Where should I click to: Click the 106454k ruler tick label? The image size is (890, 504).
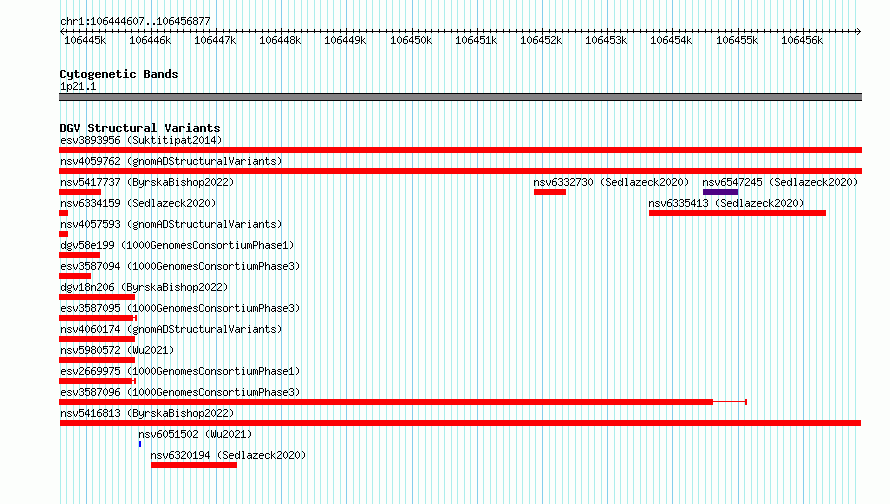click(671, 41)
